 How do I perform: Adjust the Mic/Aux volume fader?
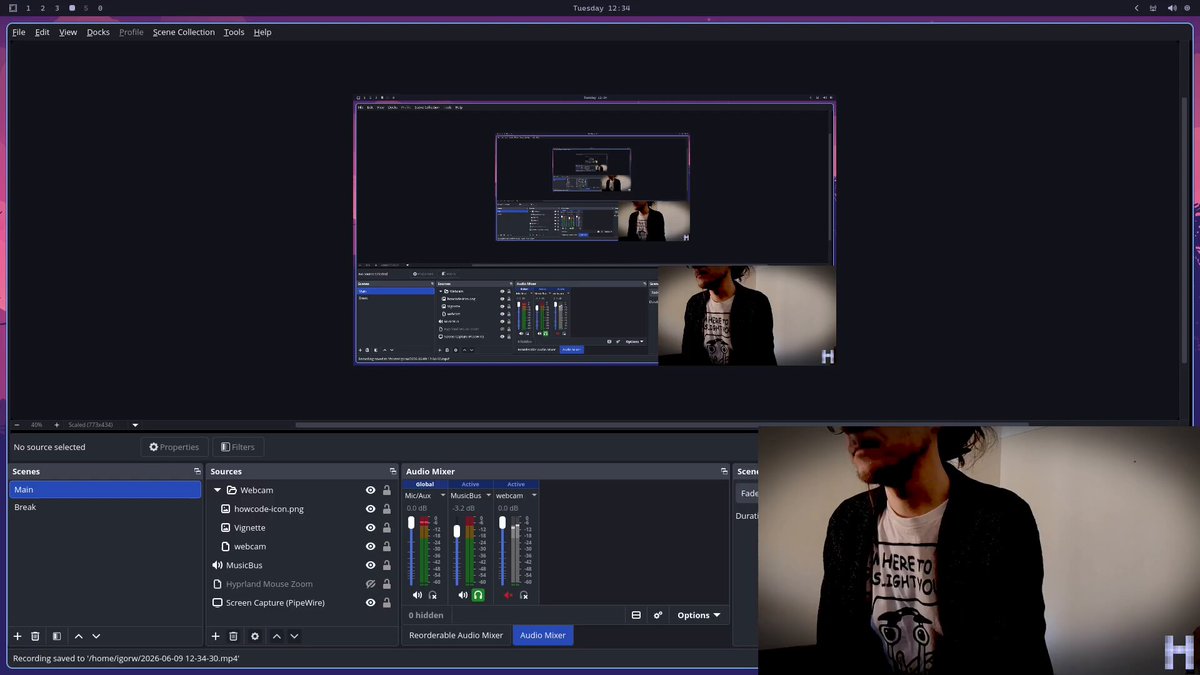[411, 523]
